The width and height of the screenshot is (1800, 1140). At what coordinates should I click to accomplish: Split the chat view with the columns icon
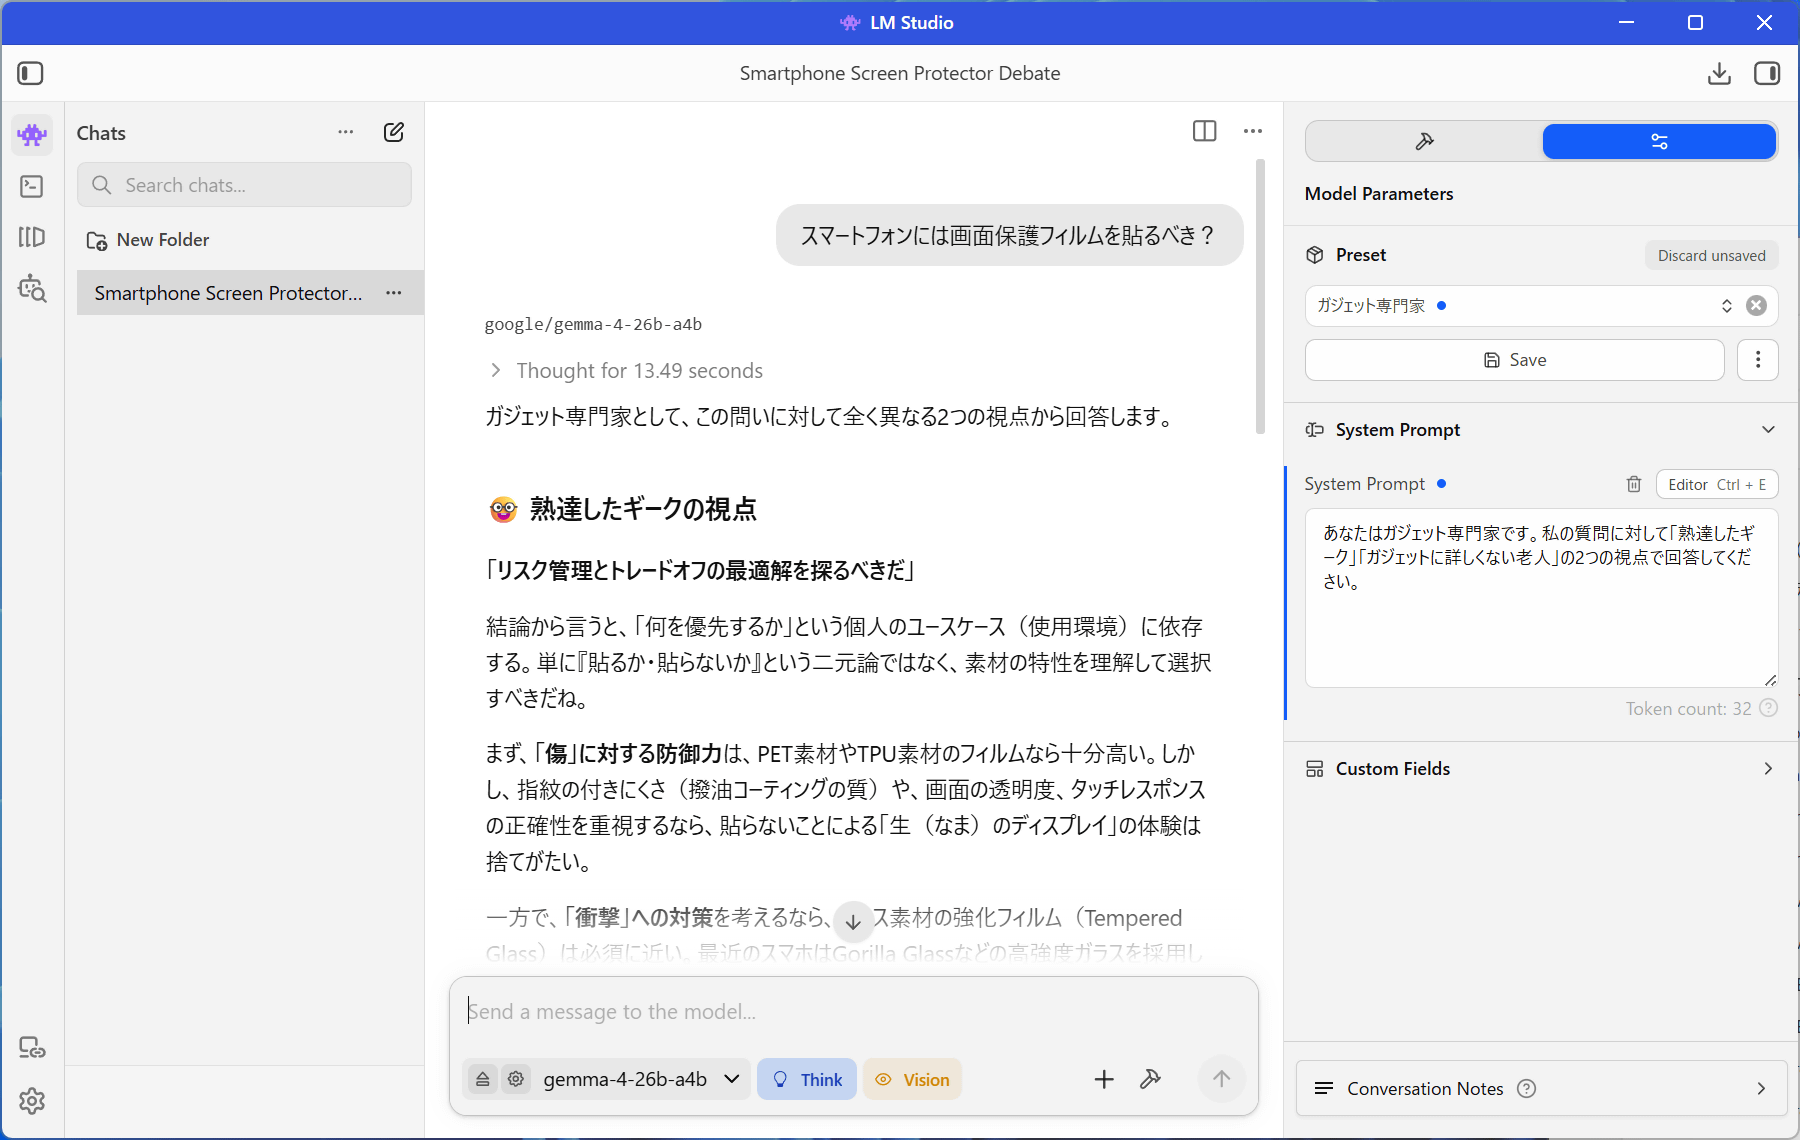pyautogui.click(x=1204, y=131)
